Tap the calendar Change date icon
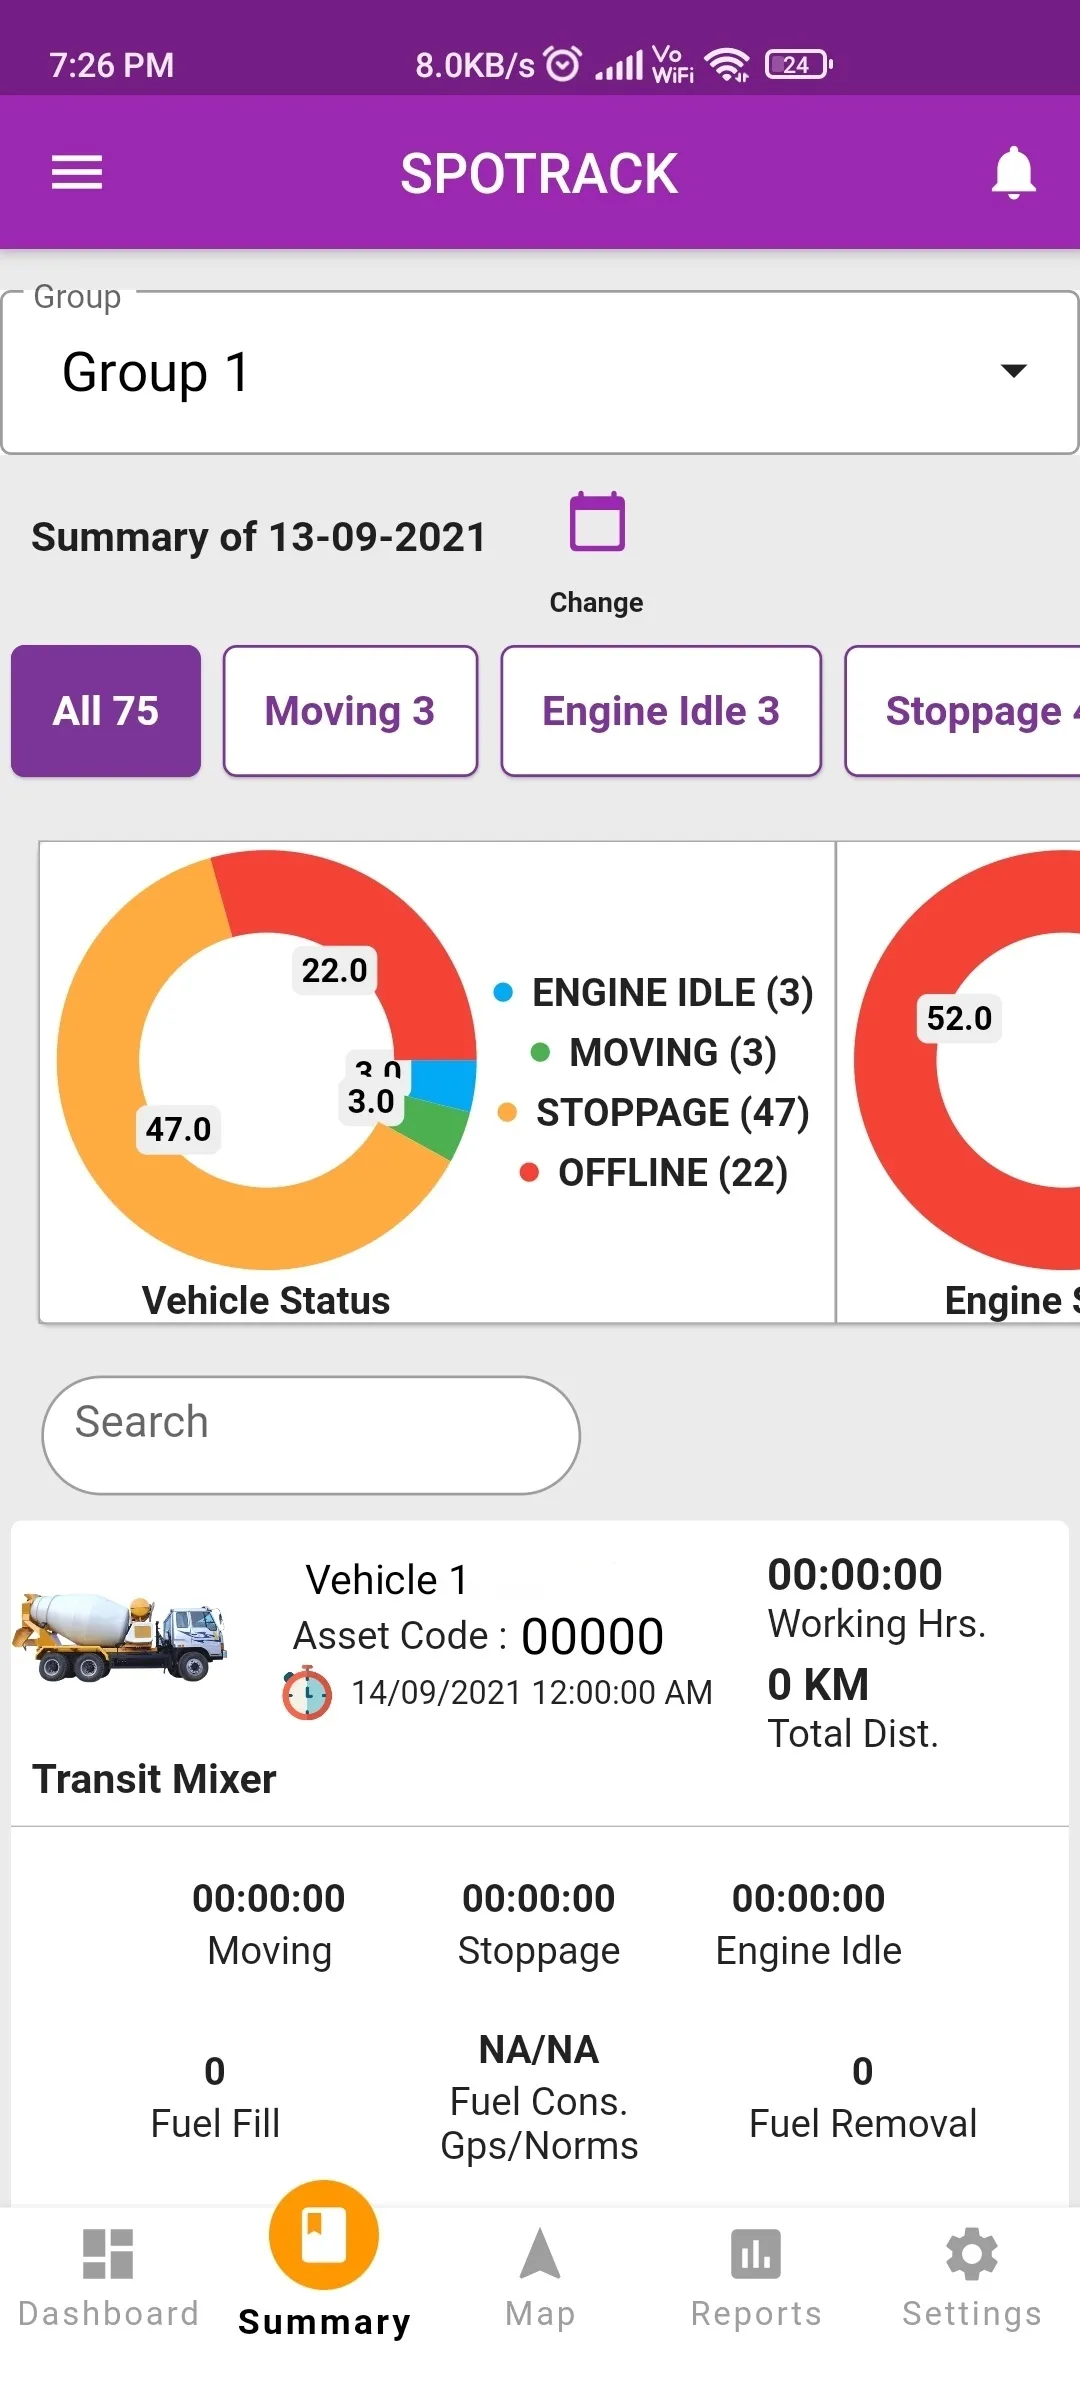This screenshot has width=1080, height=2400. tap(597, 521)
